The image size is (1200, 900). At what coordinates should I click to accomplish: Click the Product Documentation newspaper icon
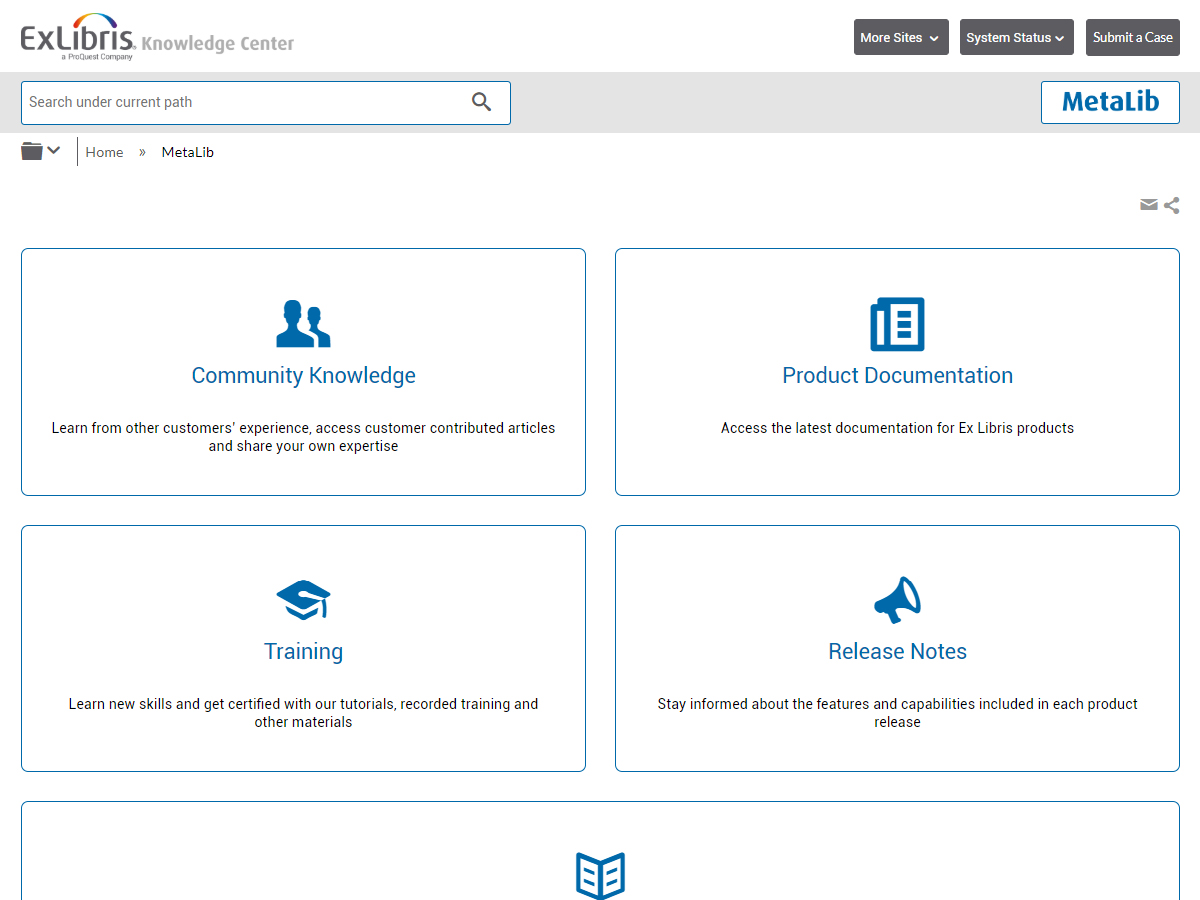(x=897, y=324)
